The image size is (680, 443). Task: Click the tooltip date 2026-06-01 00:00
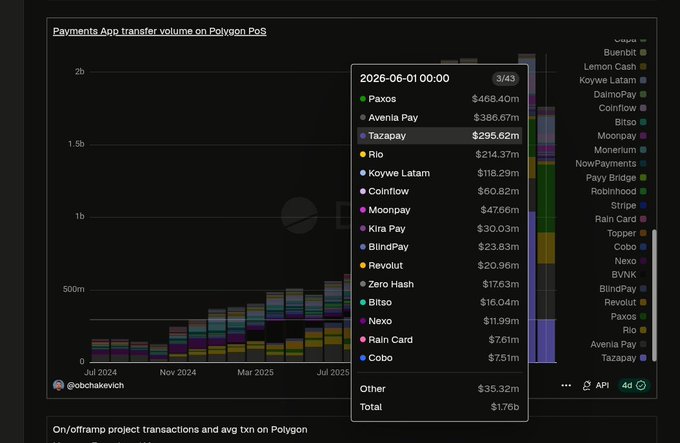tap(405, 78)
